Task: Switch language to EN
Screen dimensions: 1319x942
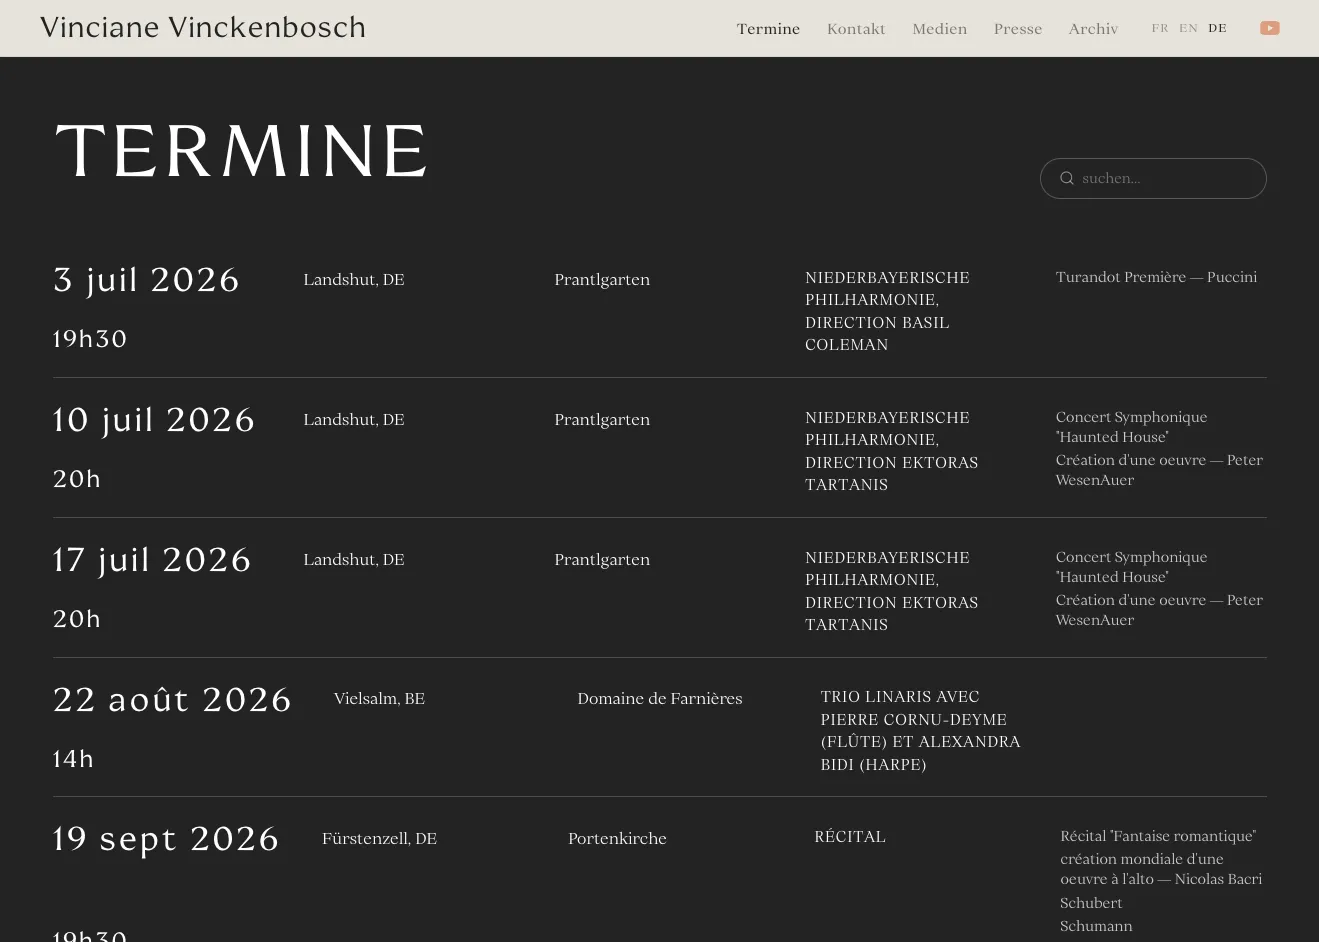Action: click(1188, 28)
